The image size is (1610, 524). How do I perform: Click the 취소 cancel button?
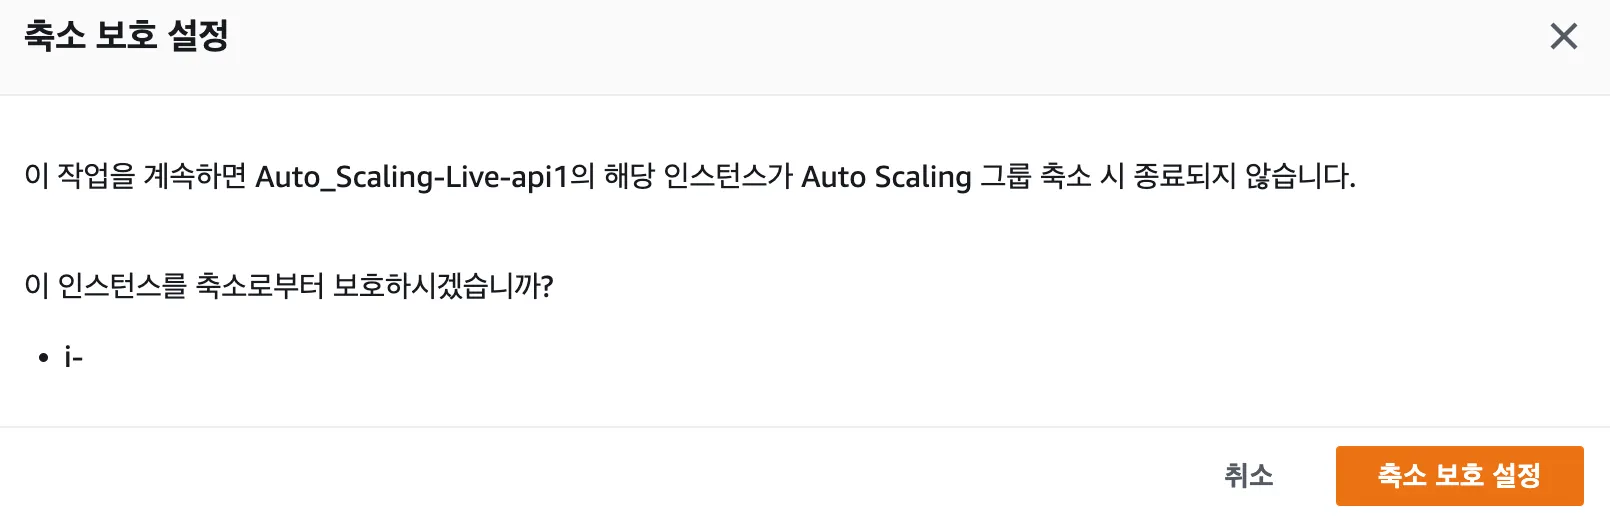[x=1248, y=475]
